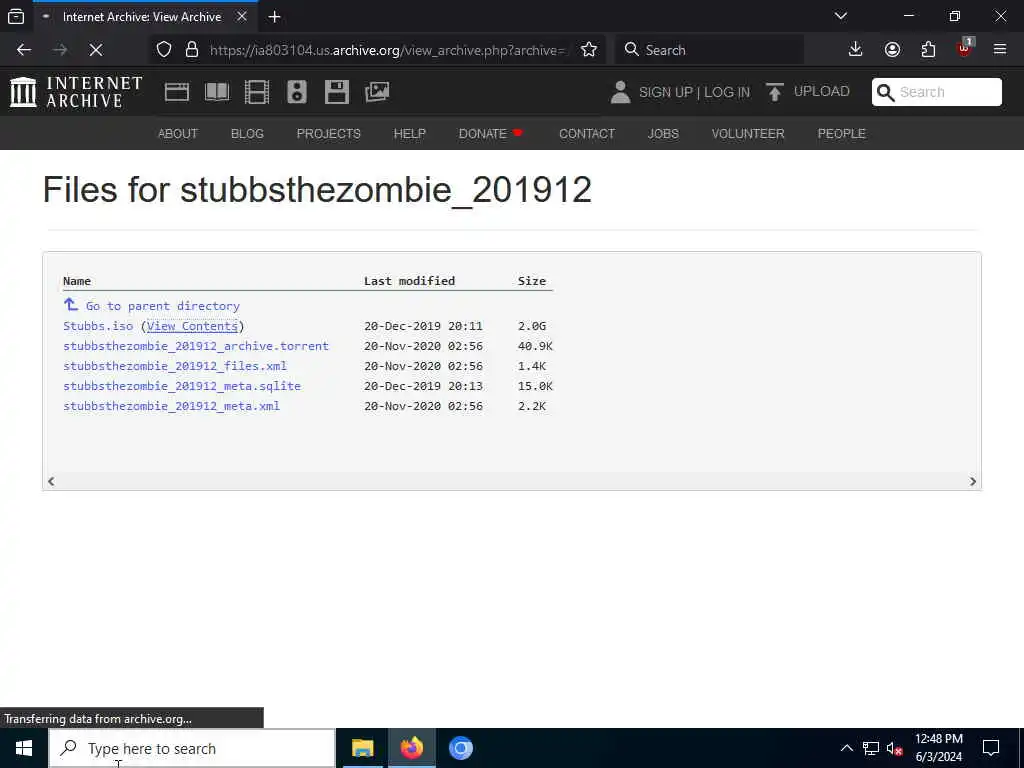The height and width of the screenshot is (768, 1024).
Task: Open stubbsthezombie_201912_archive.torrent link
Action: point(196,346)
